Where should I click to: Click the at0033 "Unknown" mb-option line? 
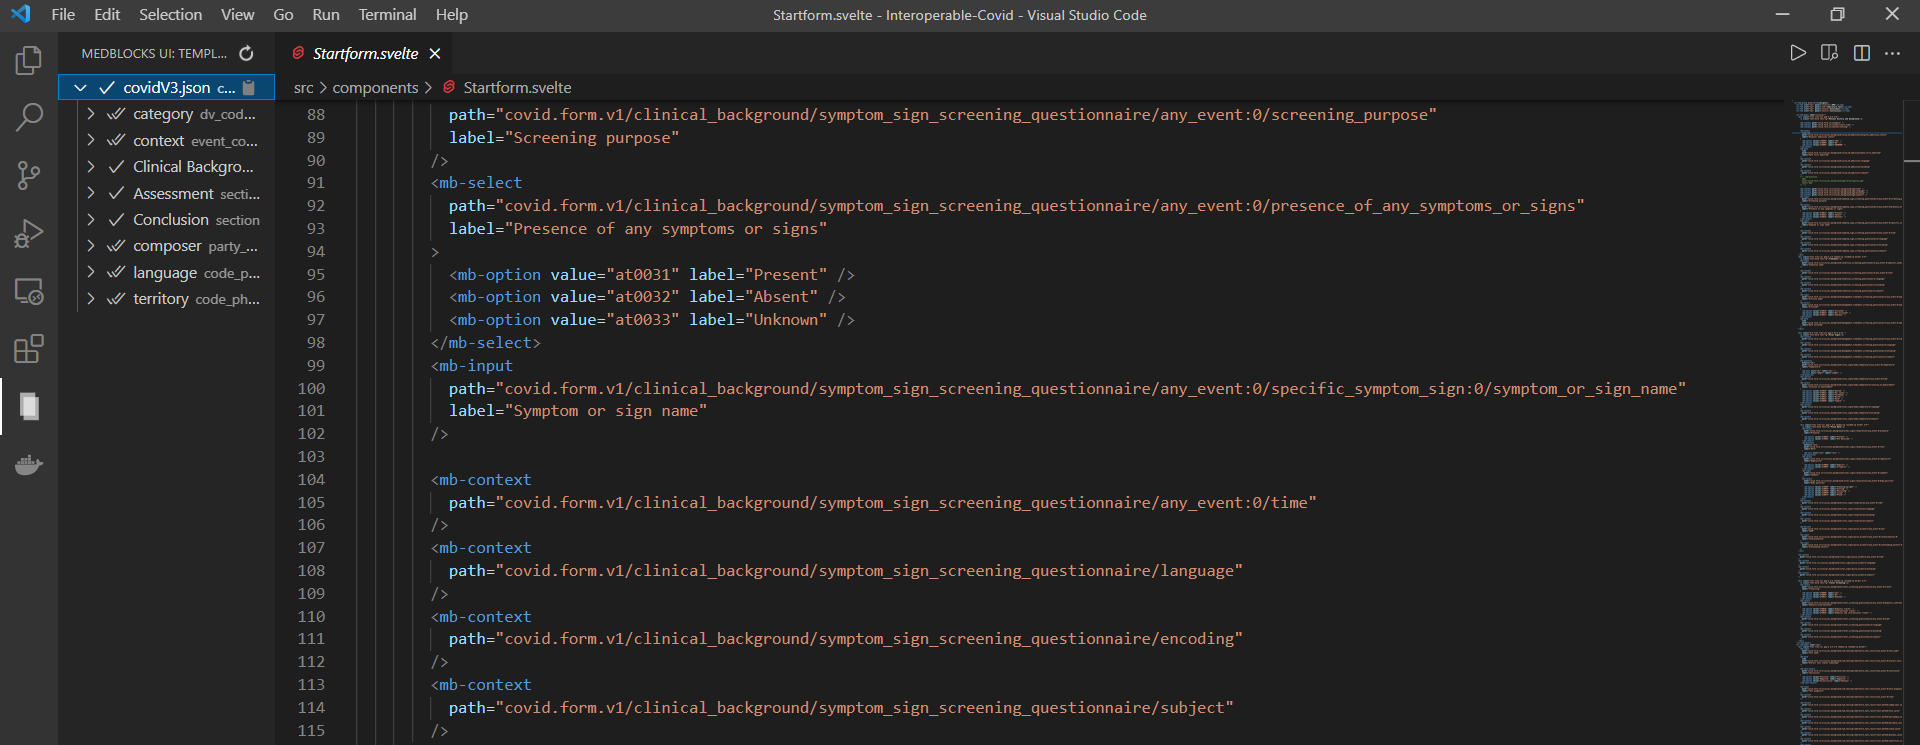[x=652, y=320]
